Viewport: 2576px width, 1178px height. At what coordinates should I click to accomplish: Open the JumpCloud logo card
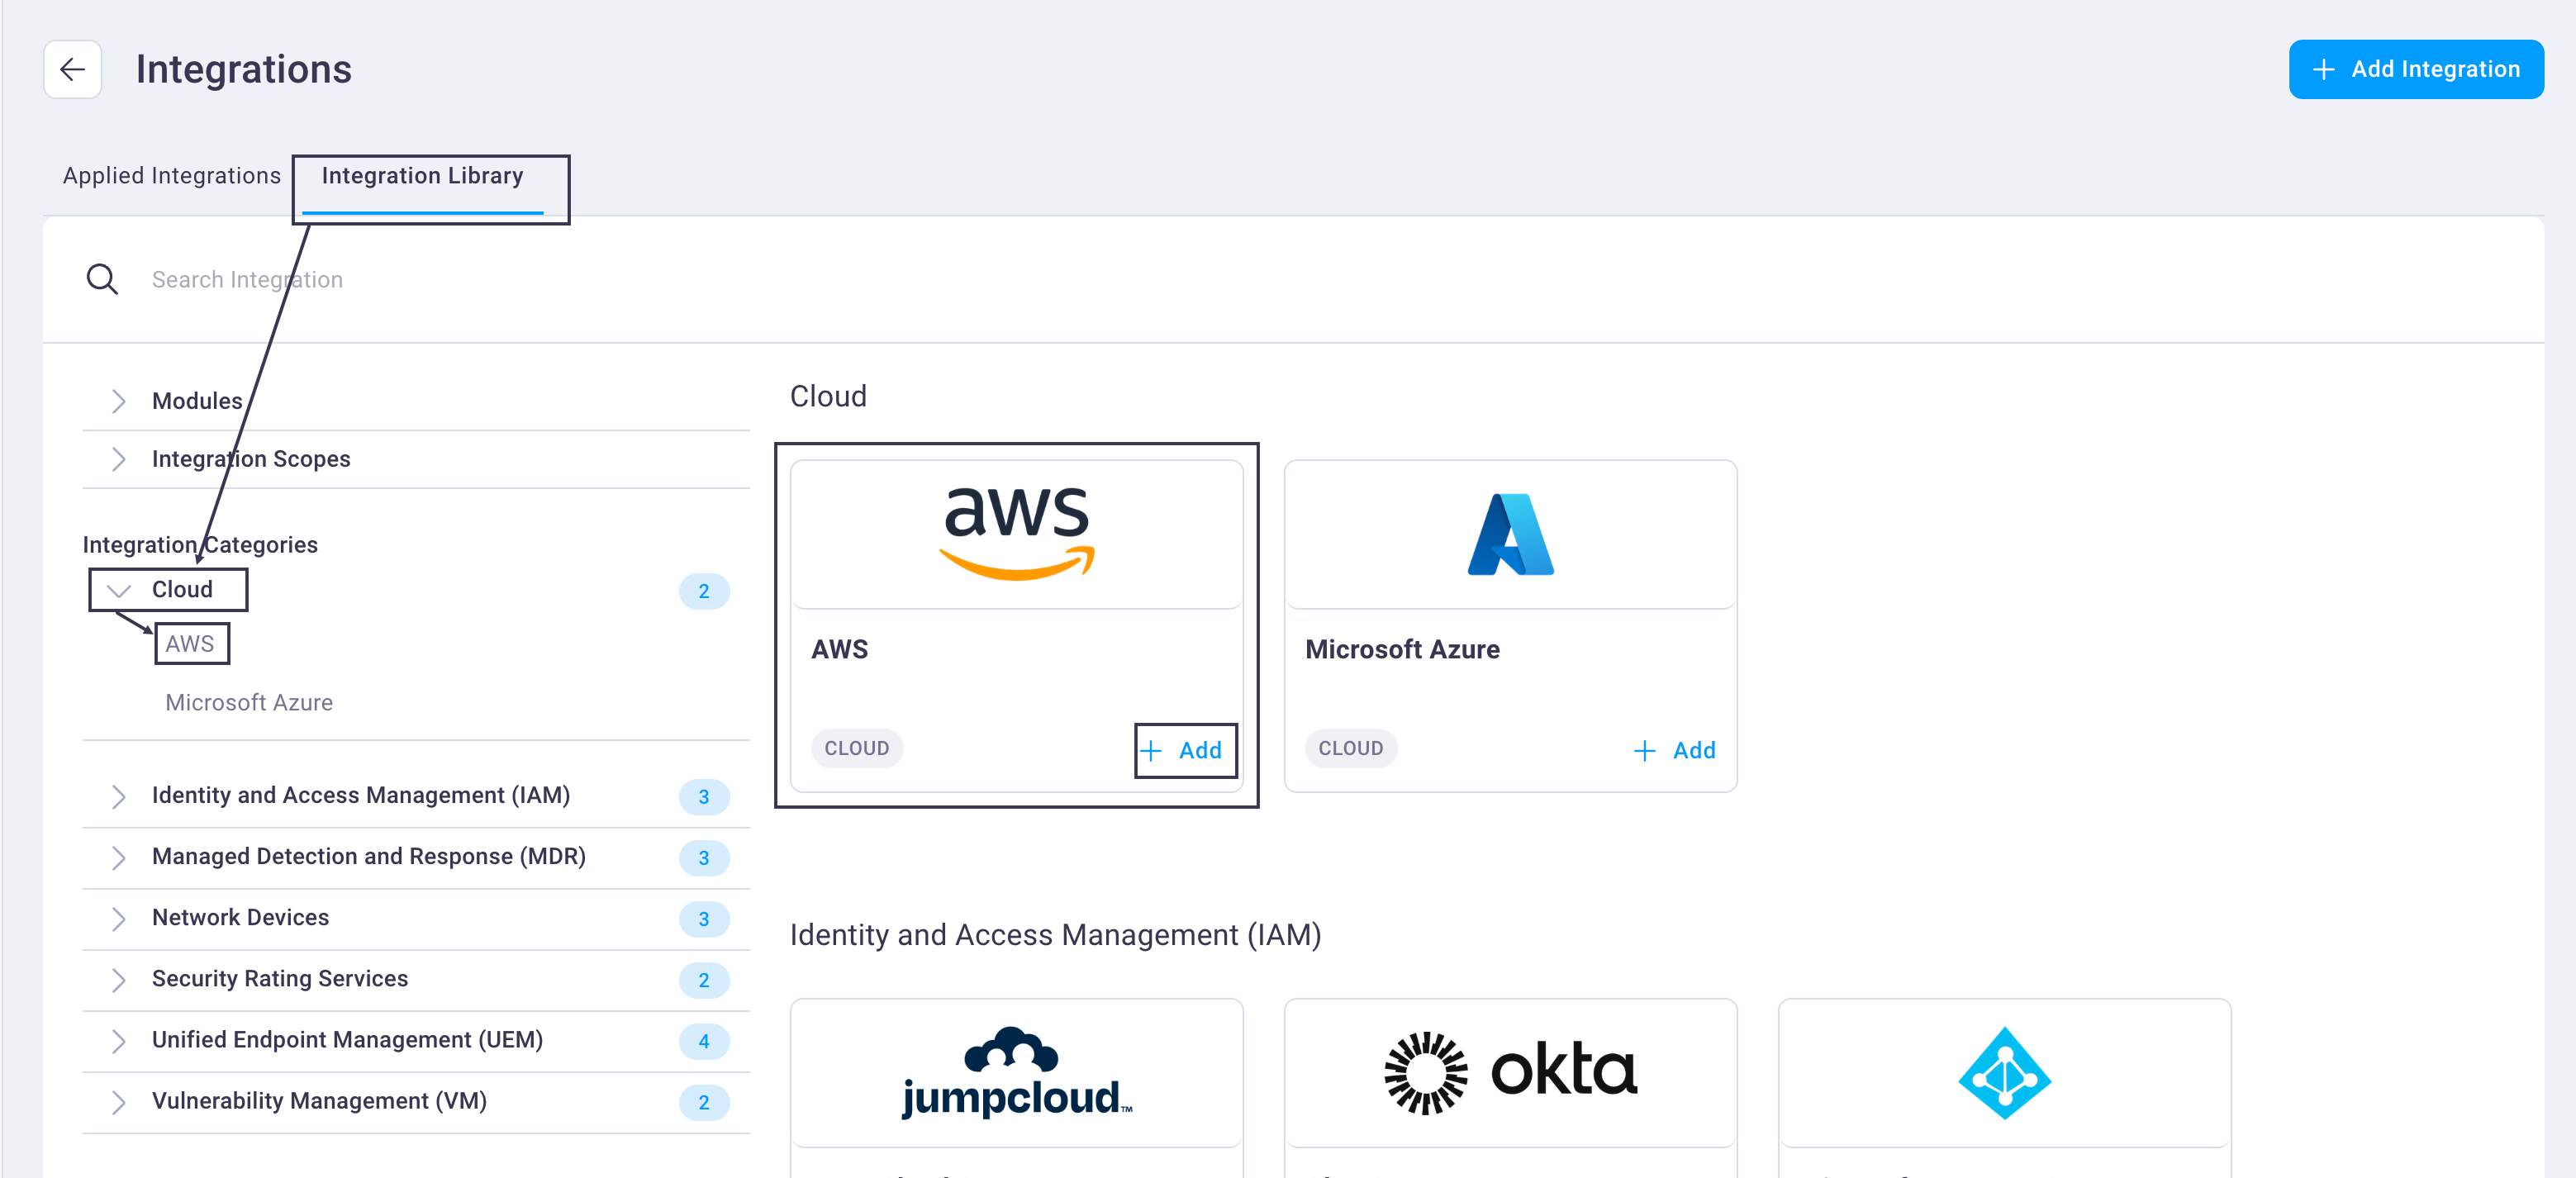[1017, 1073]
